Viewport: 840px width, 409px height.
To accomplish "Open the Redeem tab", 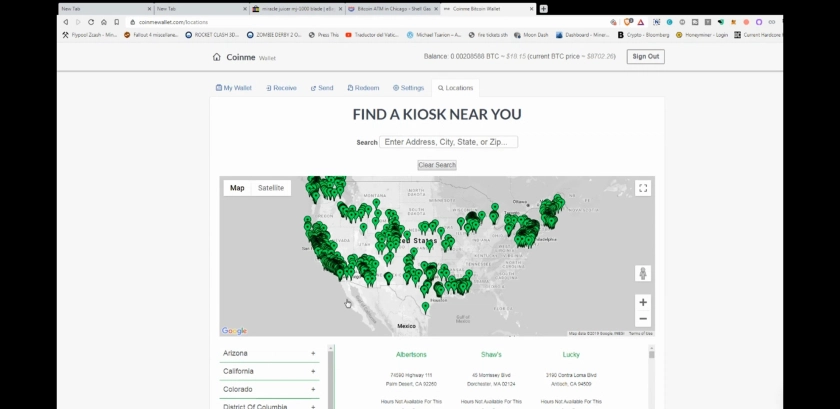I will point(363,88).
